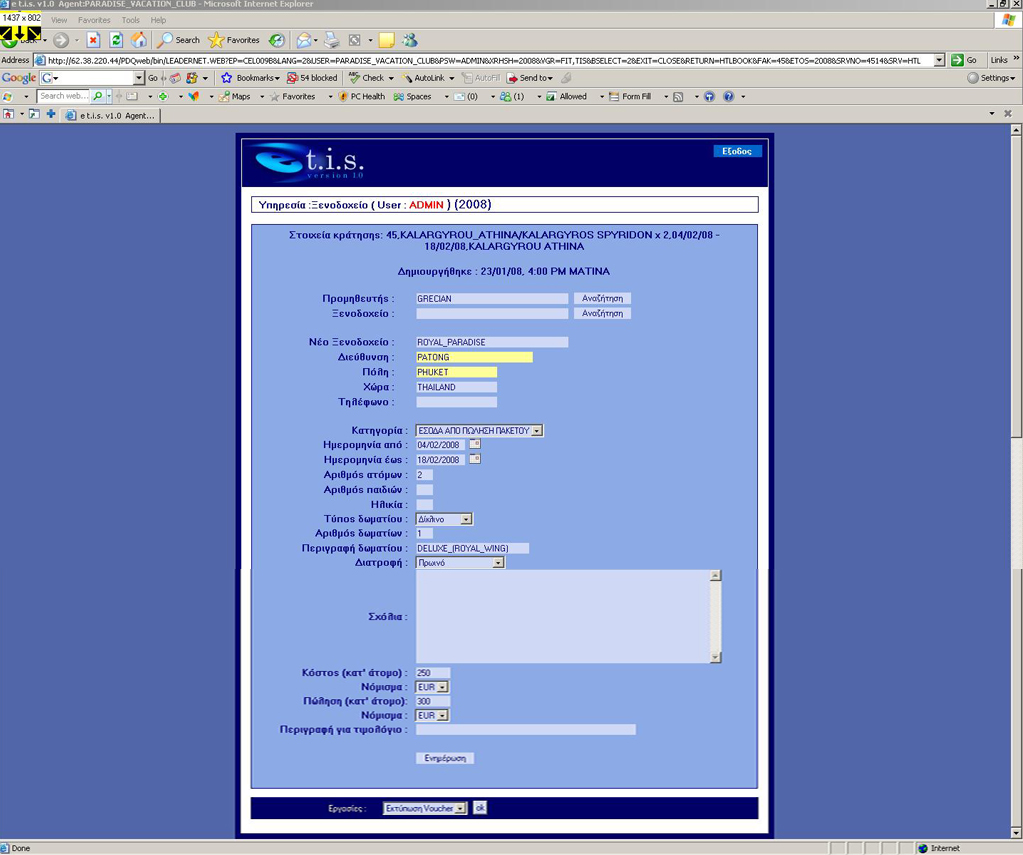Select the e.t.i.s. v1.0 Agent browser tab
Viewport: 1023px width, 855px height.
[x=110, y=116]
